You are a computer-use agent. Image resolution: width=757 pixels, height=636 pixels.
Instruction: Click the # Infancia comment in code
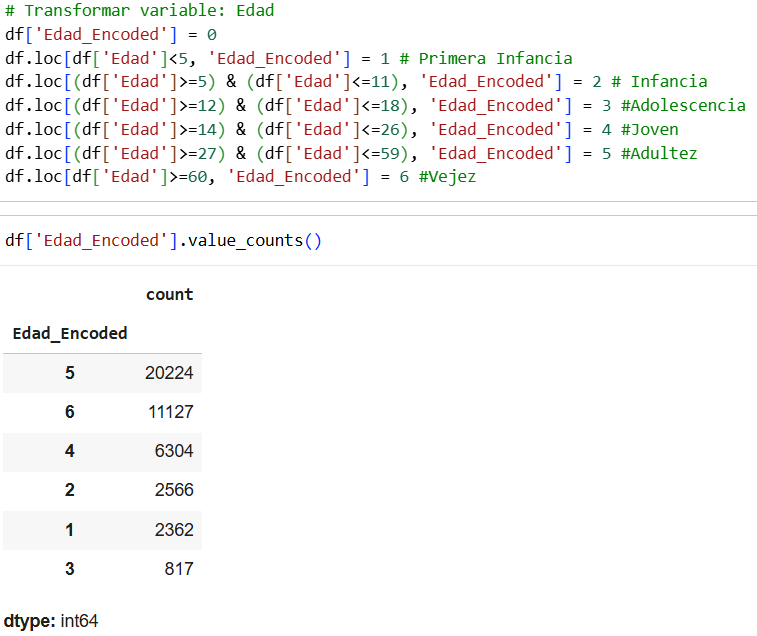coord(659,82)
